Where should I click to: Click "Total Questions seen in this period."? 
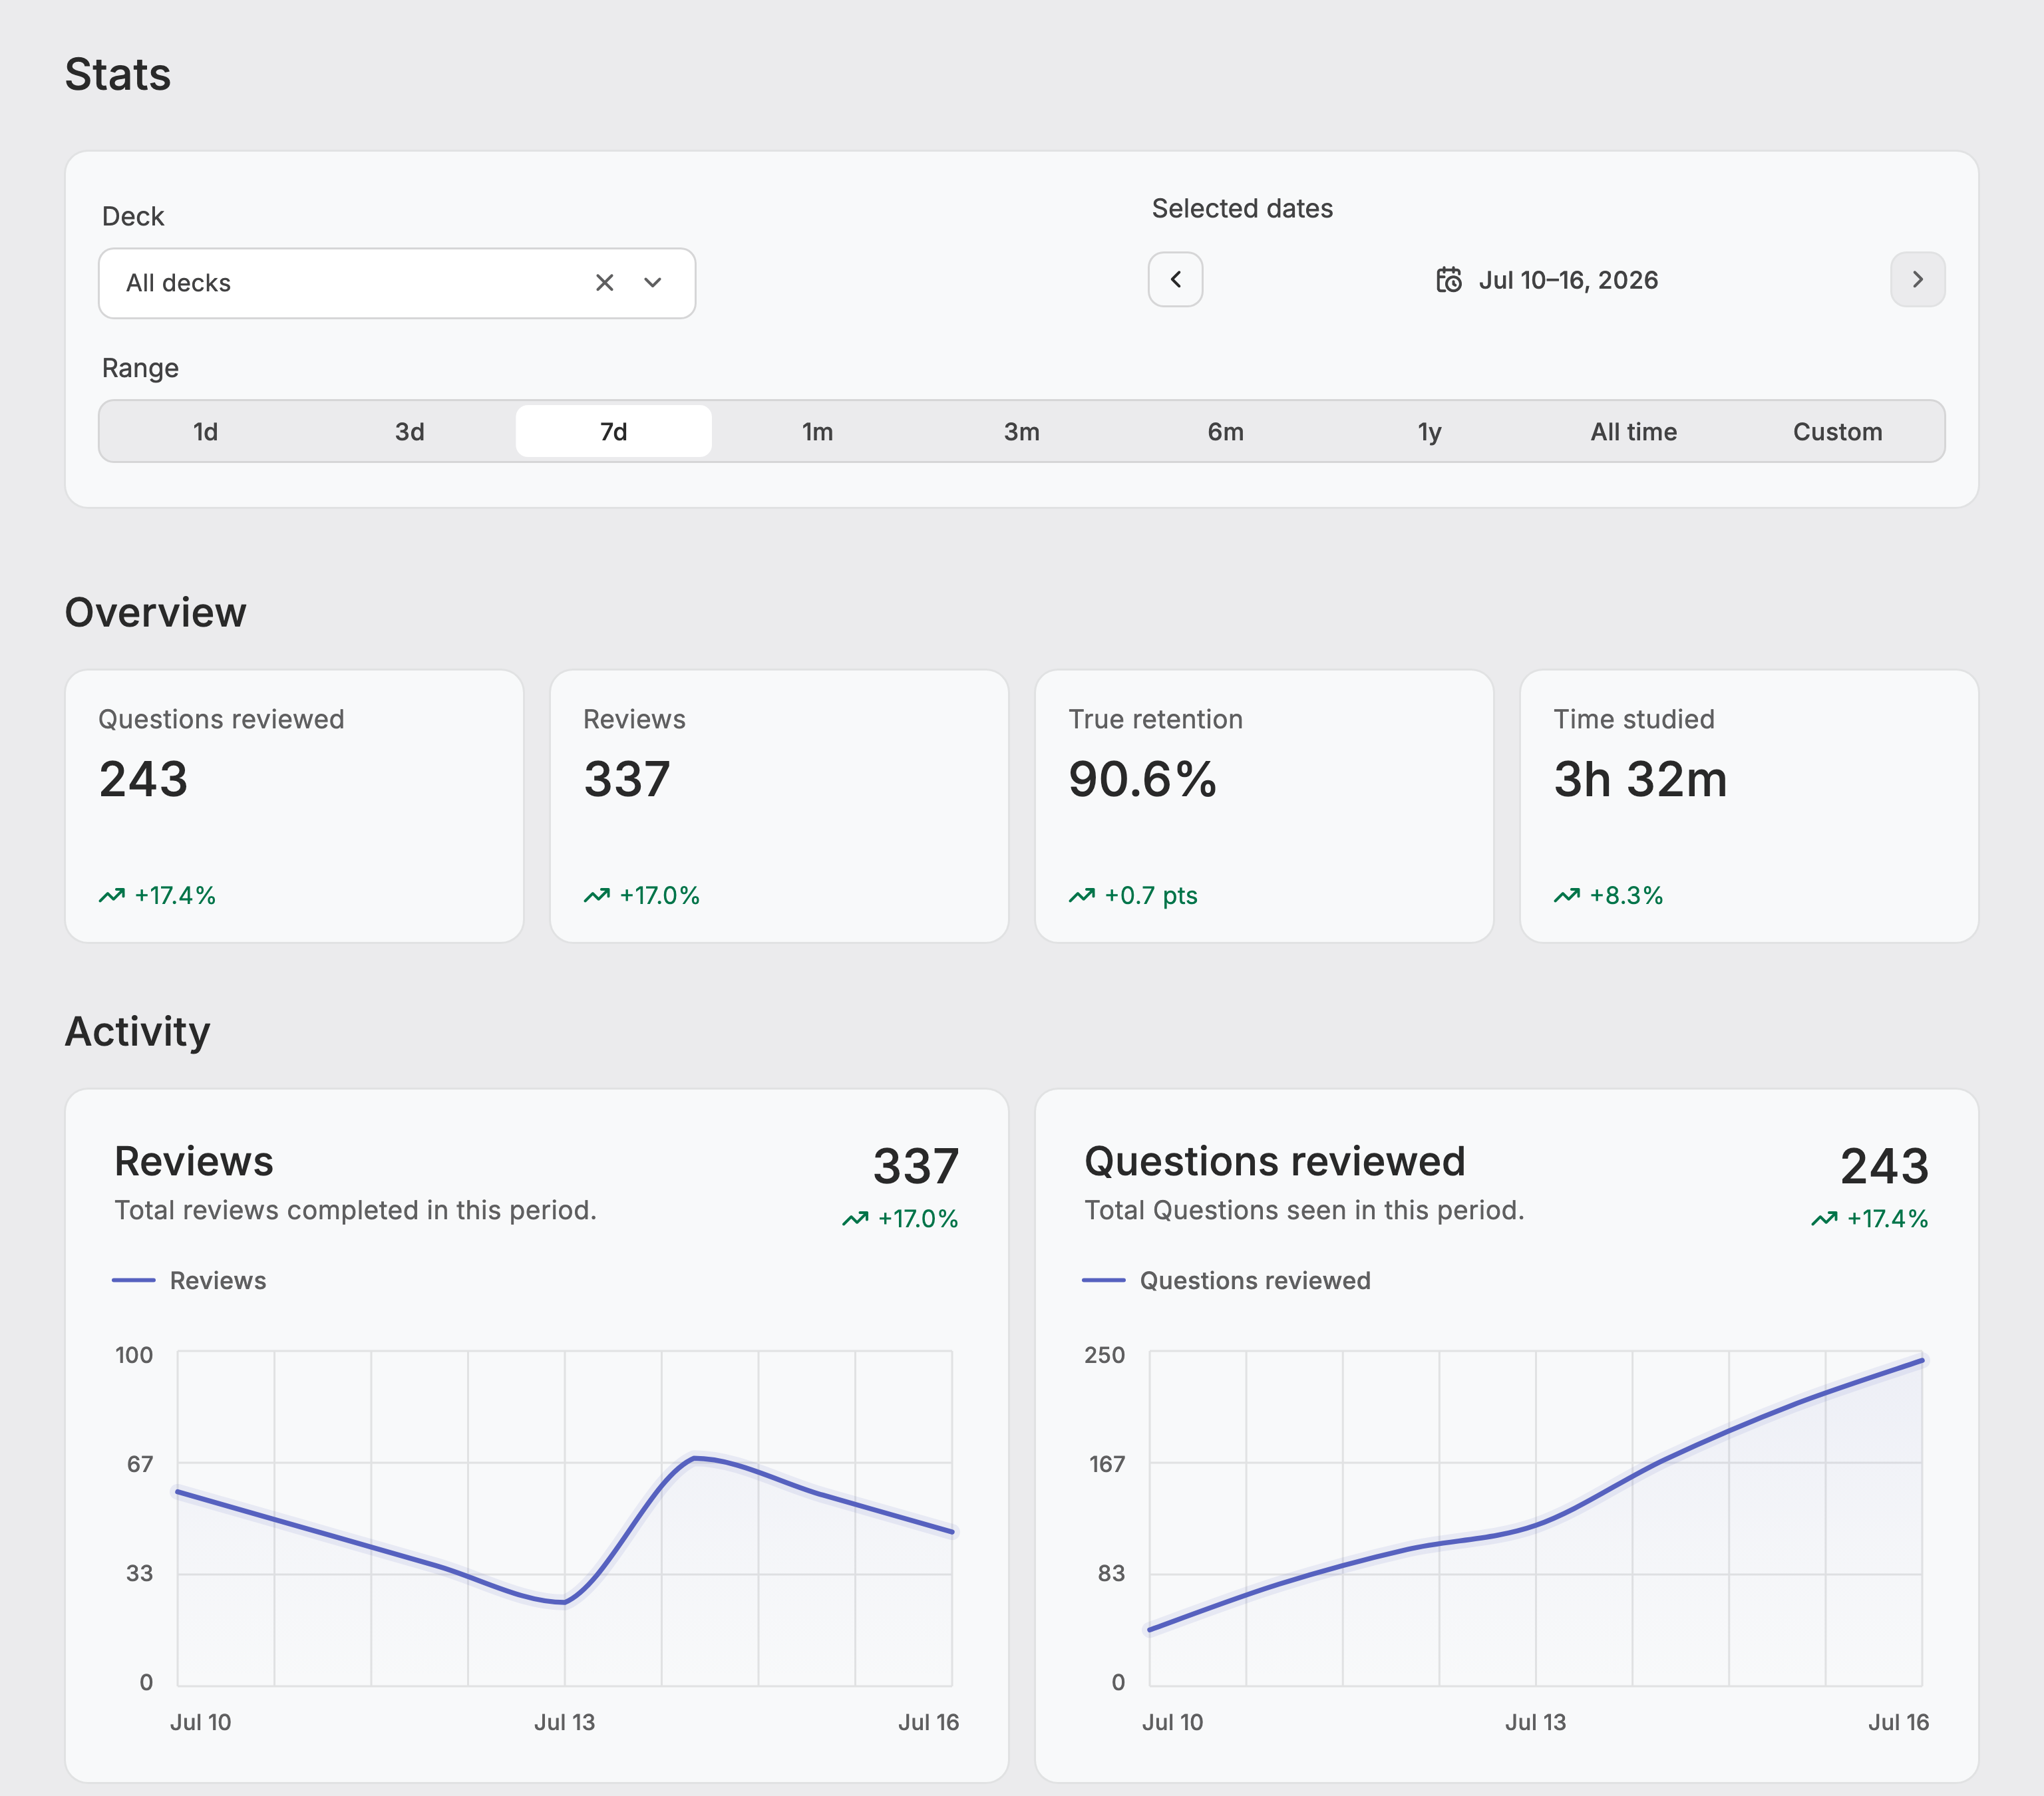pos(1304,1210)
